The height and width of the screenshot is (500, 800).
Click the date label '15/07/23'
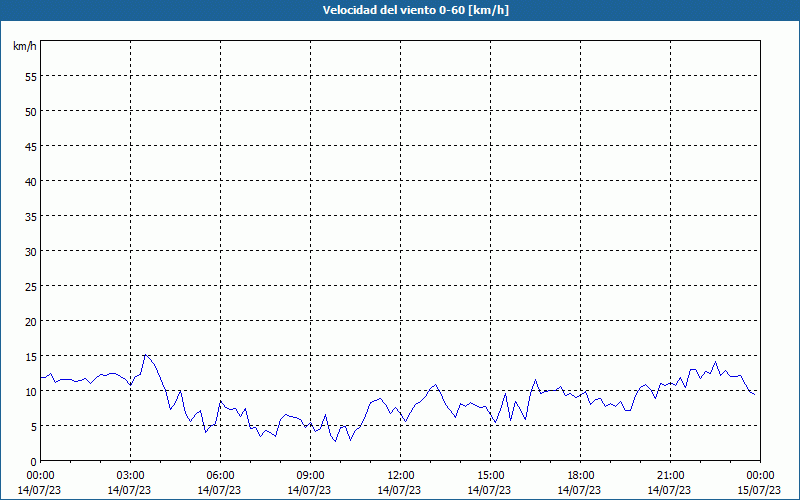pyautogui.click(x=759, y=490)
